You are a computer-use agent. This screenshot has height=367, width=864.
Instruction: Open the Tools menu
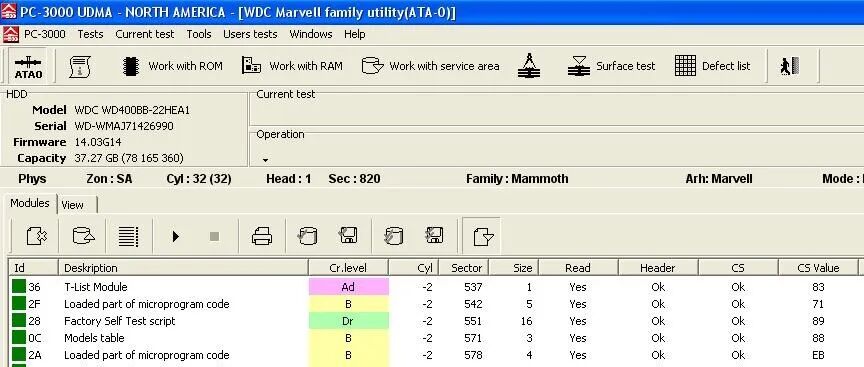[199, 34]
